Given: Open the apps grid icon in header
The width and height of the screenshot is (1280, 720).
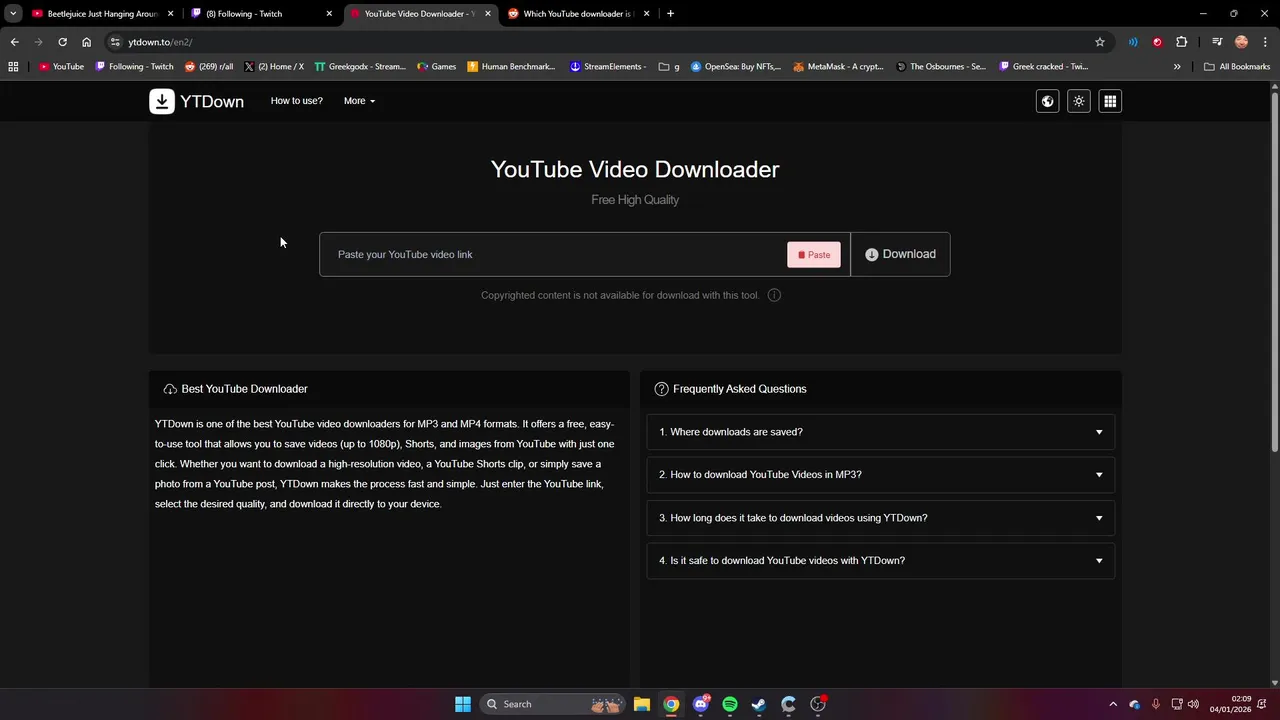Looking at the screenshot, I should tap(1110, 101).
